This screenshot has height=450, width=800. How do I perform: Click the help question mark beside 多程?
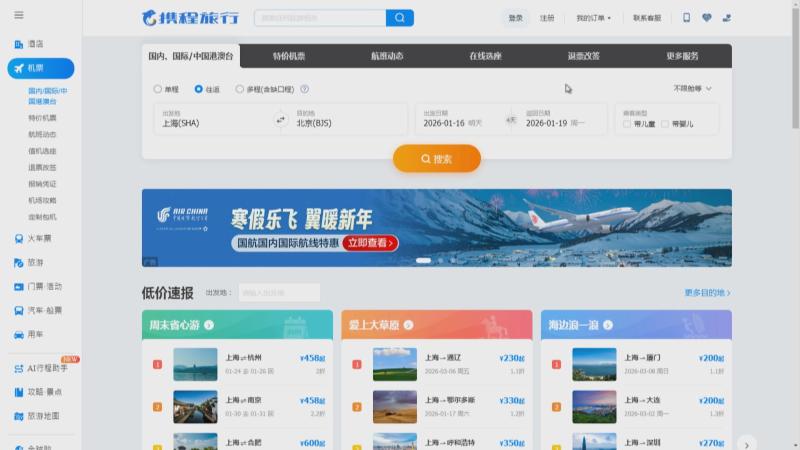click(304, 89)
